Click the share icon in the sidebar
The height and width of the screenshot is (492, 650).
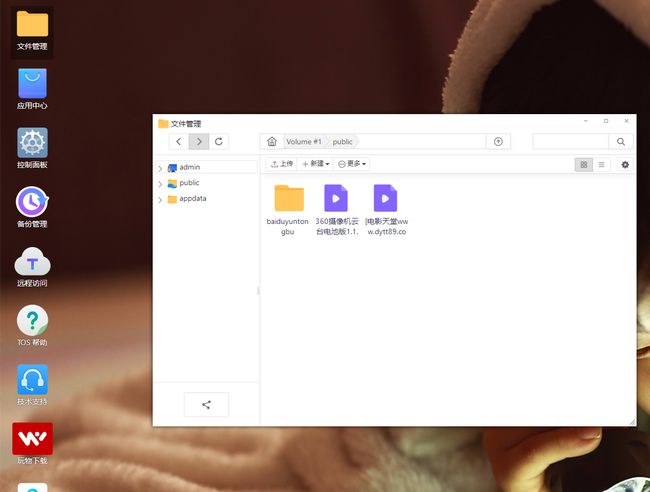[206, 405]
